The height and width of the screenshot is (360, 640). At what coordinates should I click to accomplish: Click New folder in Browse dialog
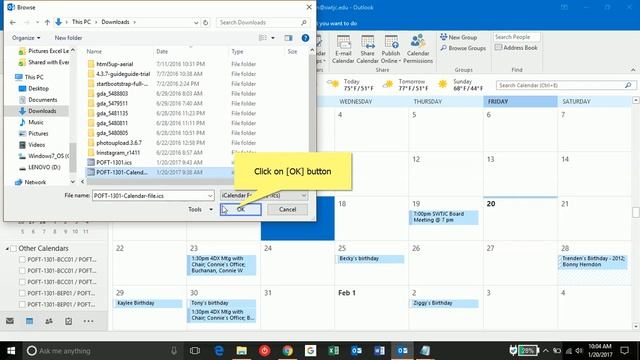tap(68, 38)
